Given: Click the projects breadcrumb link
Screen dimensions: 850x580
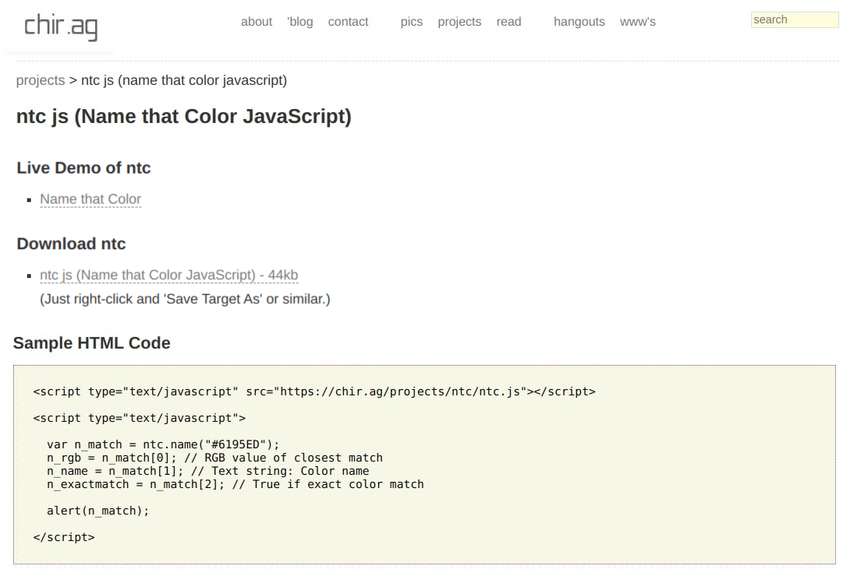Looking at the screenshot, I should point(40,80).
